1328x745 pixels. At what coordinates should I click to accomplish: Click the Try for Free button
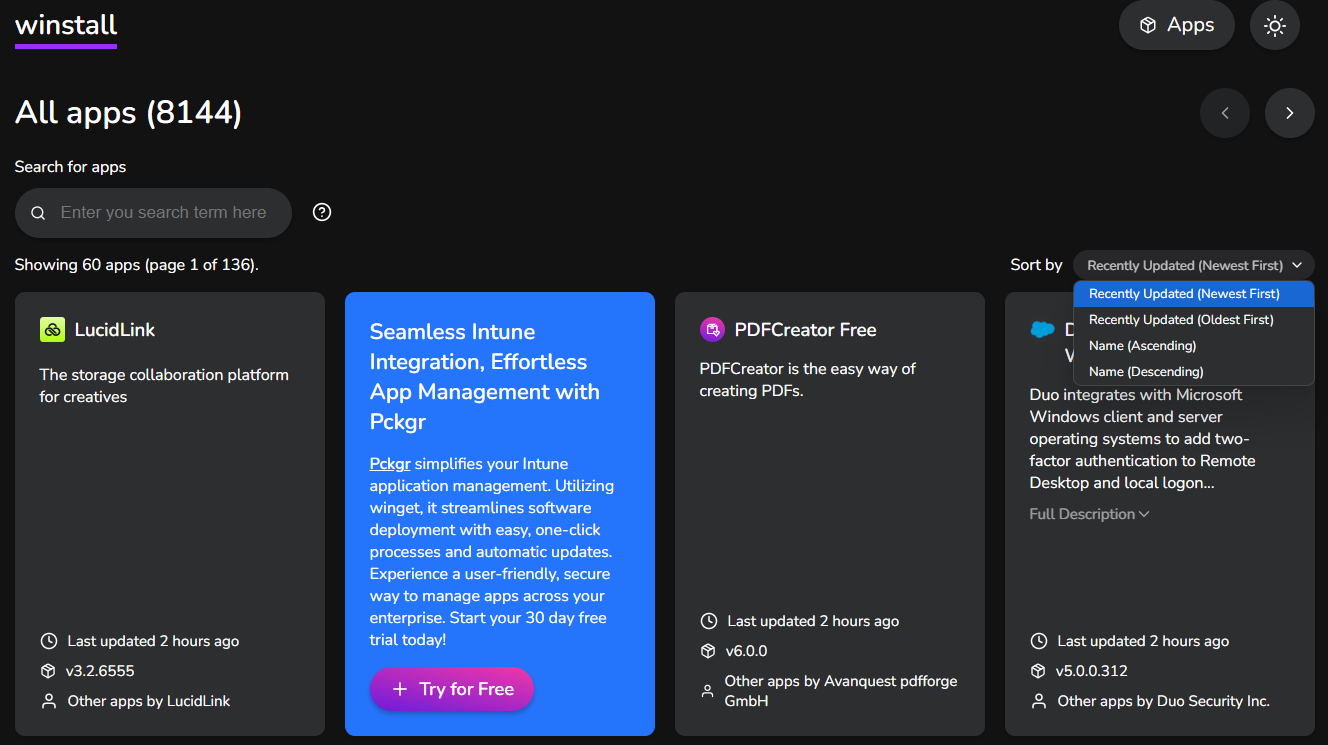click(x=452, y=689)
